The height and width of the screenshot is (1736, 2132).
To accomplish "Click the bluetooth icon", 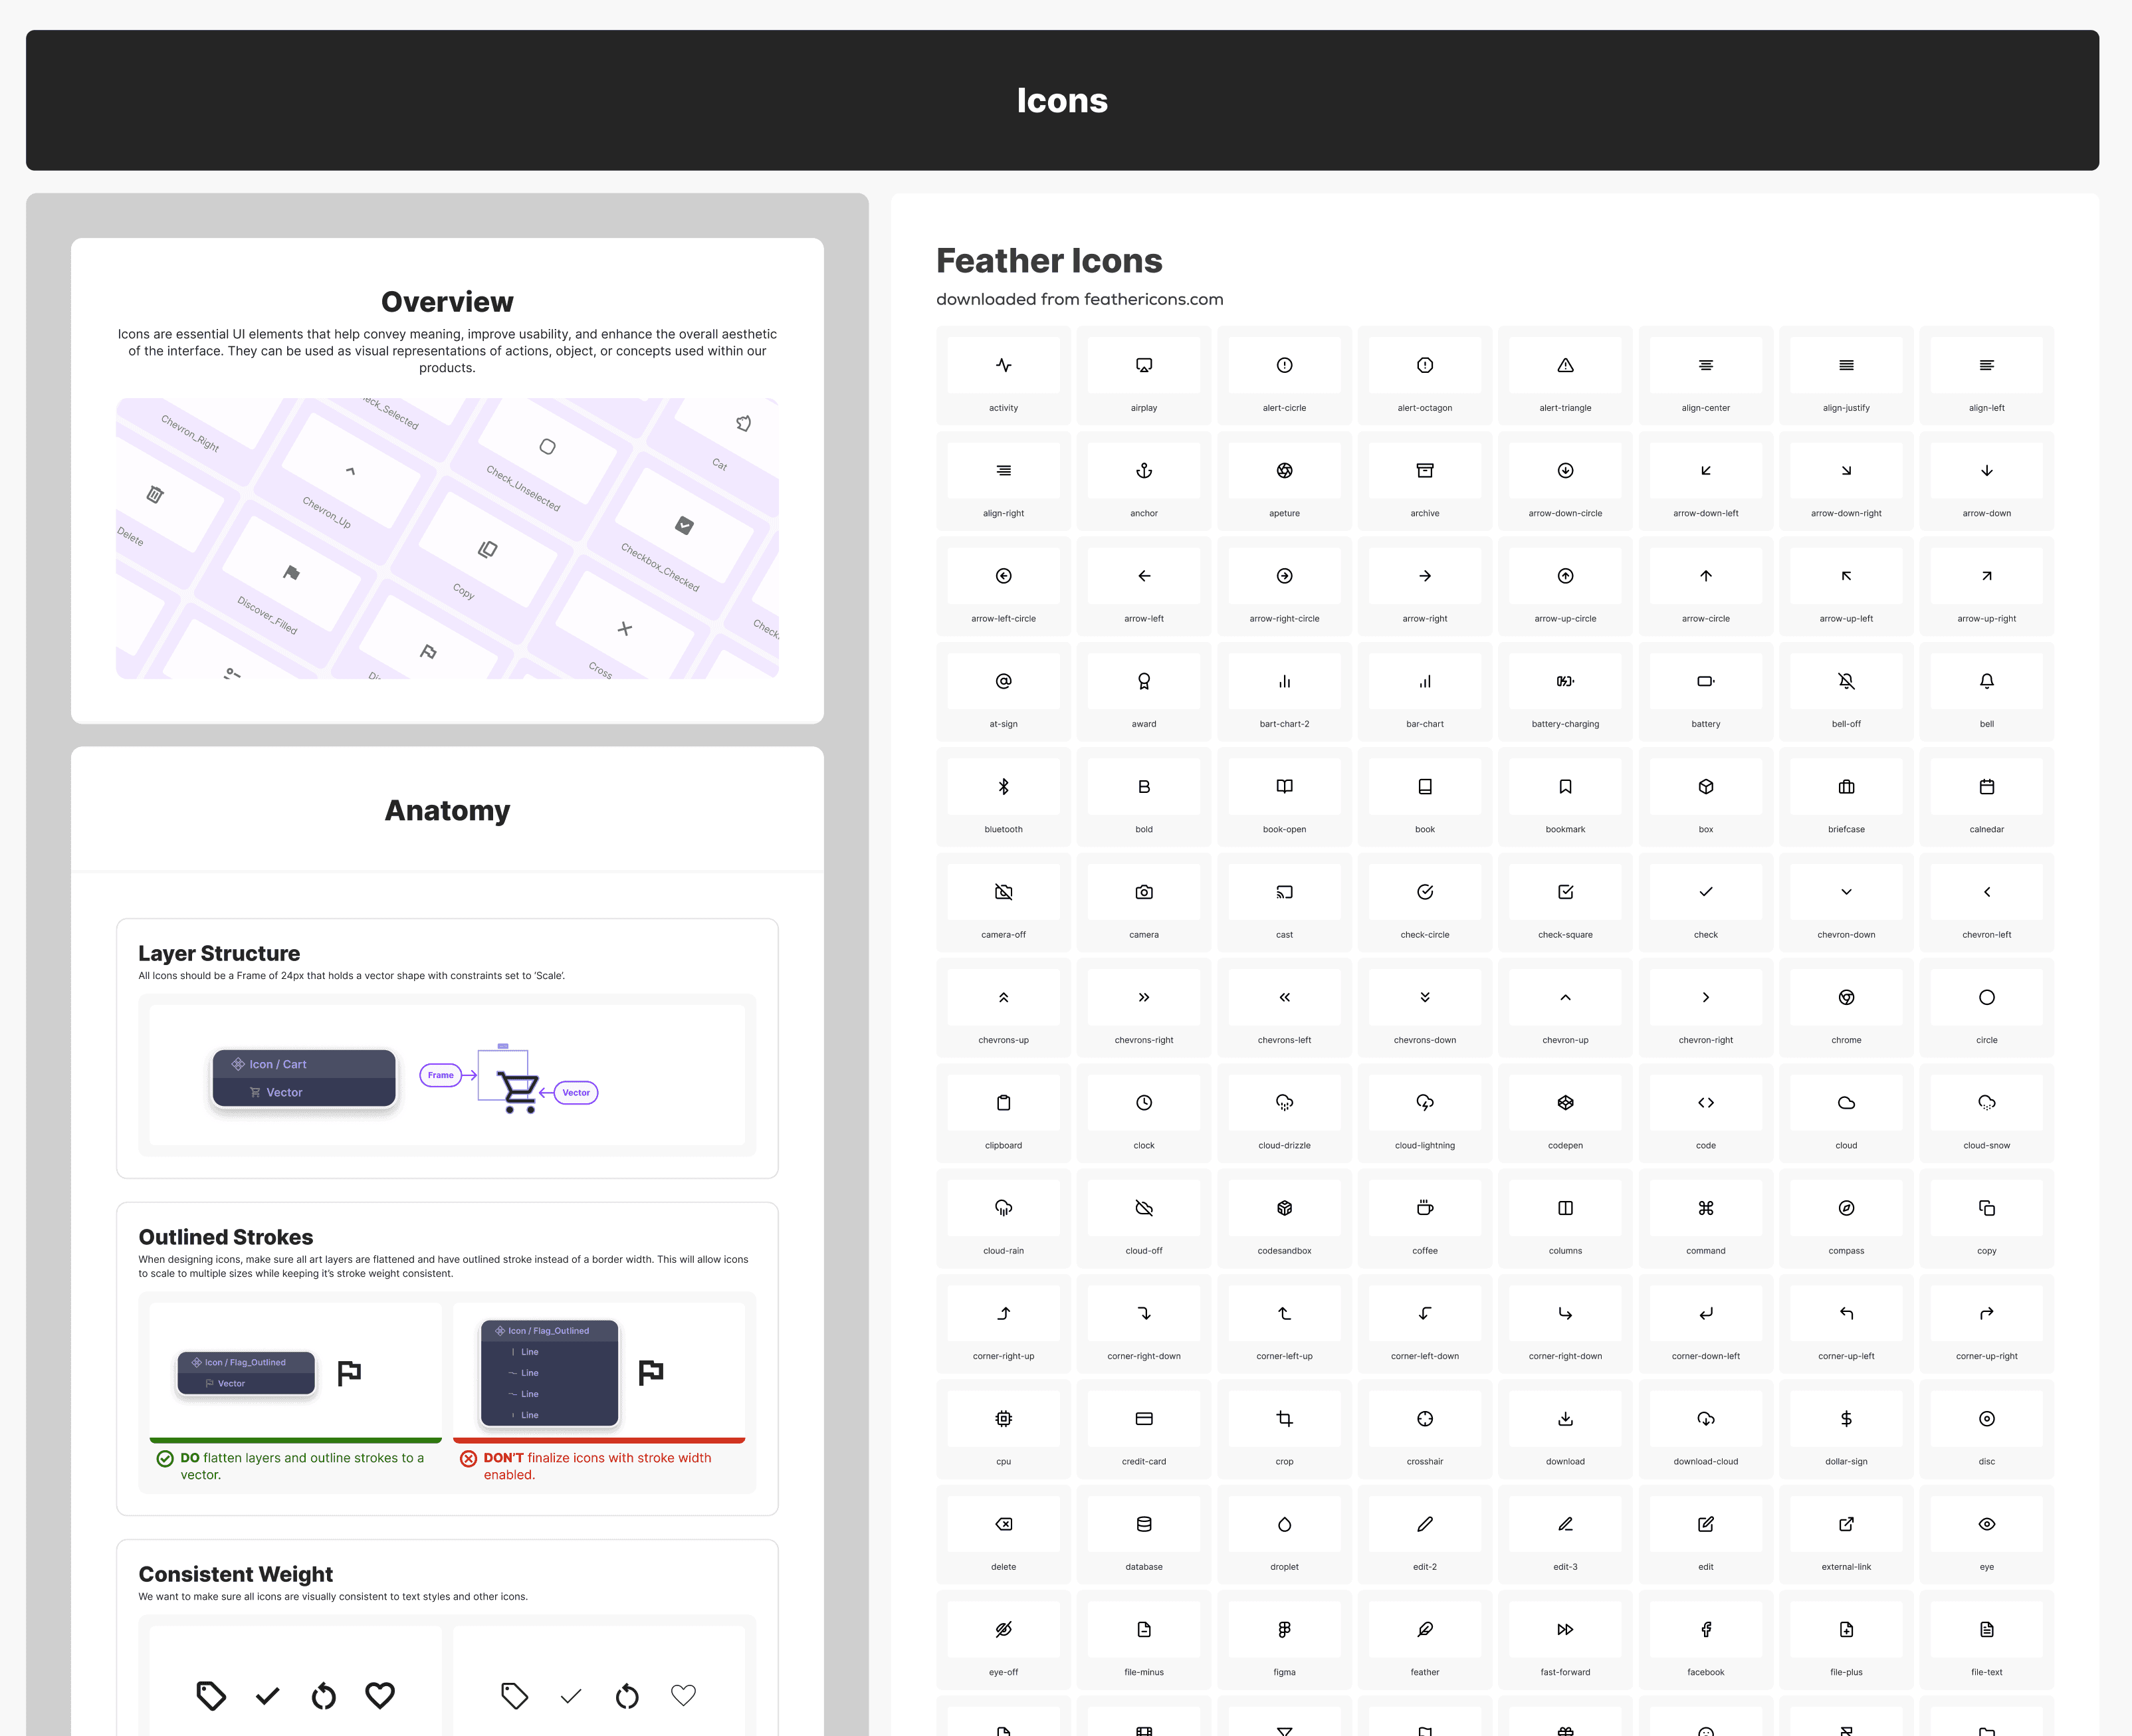I will pos(1003,787).
